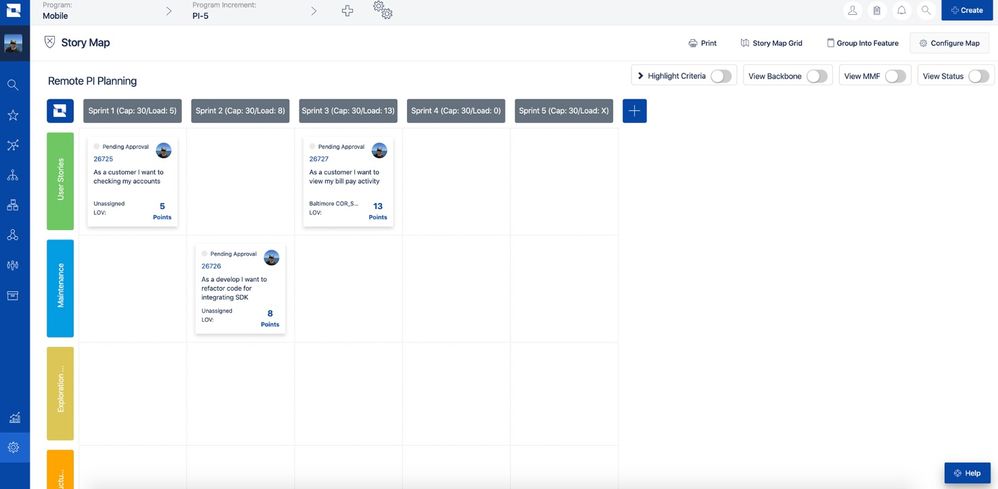The height and width of the screenshot is (489, 998).
Task: Click the 13 Points value on card 26727
Action: pyautogui.click(x=378, y=211)
